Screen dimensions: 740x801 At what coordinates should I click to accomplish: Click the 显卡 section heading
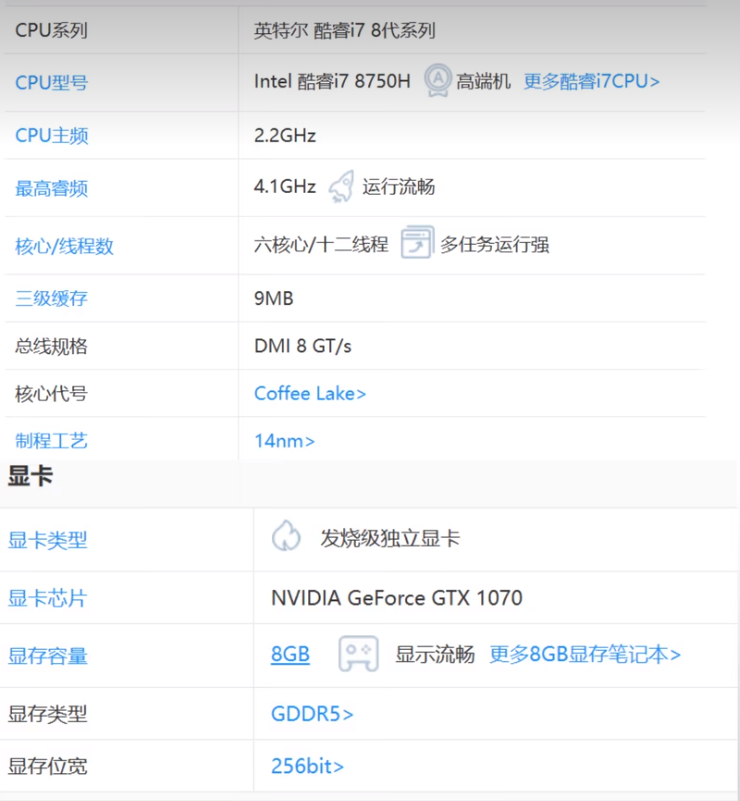coord(31,477)
